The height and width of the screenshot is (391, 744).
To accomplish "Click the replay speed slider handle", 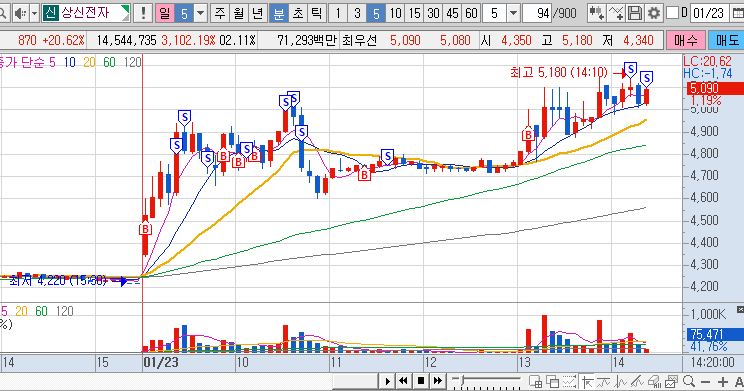I will (463, 380).
